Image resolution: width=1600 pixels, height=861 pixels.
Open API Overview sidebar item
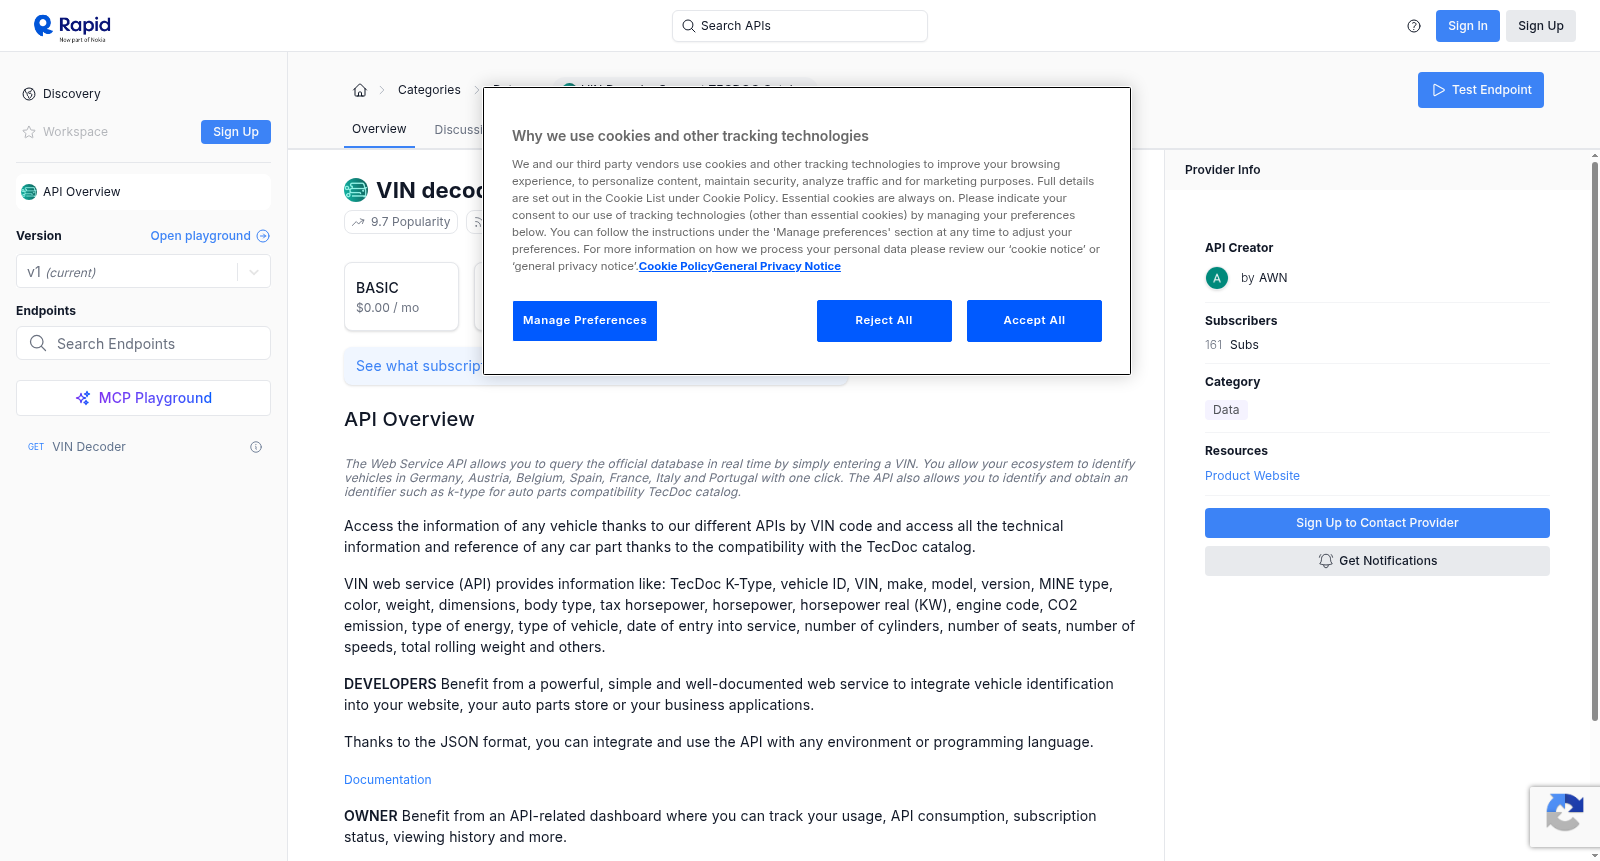click(143, 192)
